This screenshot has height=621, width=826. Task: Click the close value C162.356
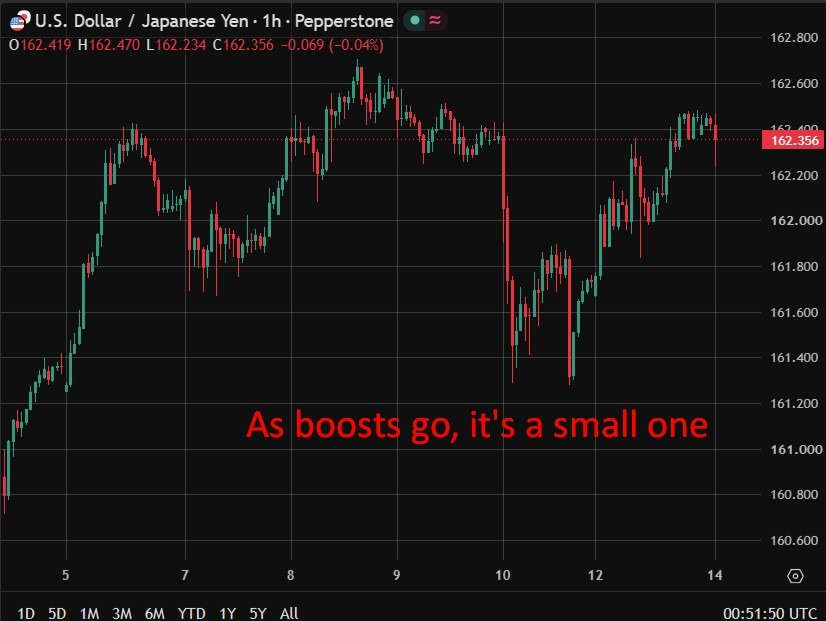pyautogui.click(x=243, y=45)
